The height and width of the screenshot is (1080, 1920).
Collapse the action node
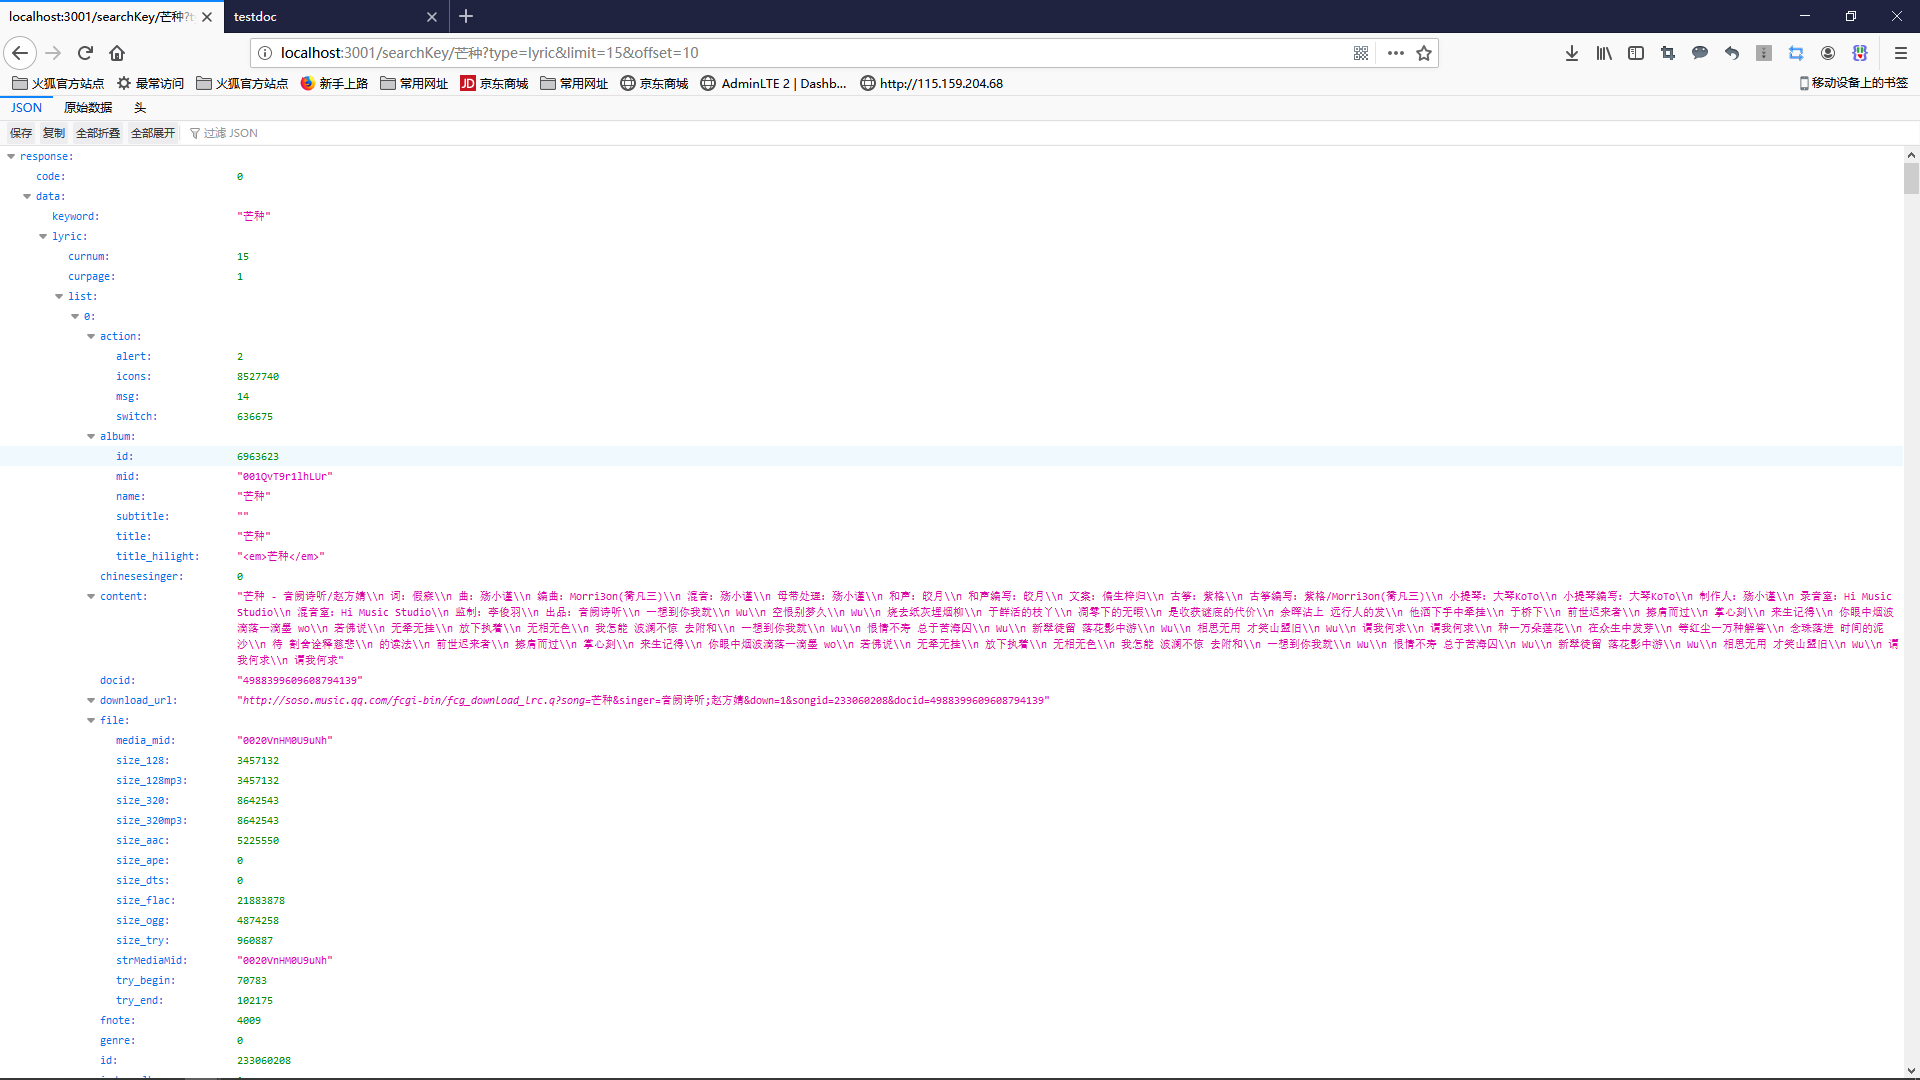click(91, 336)
